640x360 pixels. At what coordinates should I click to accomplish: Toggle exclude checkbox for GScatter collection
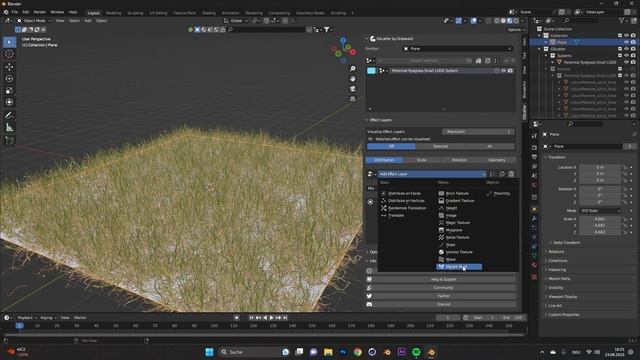[620, 49]
